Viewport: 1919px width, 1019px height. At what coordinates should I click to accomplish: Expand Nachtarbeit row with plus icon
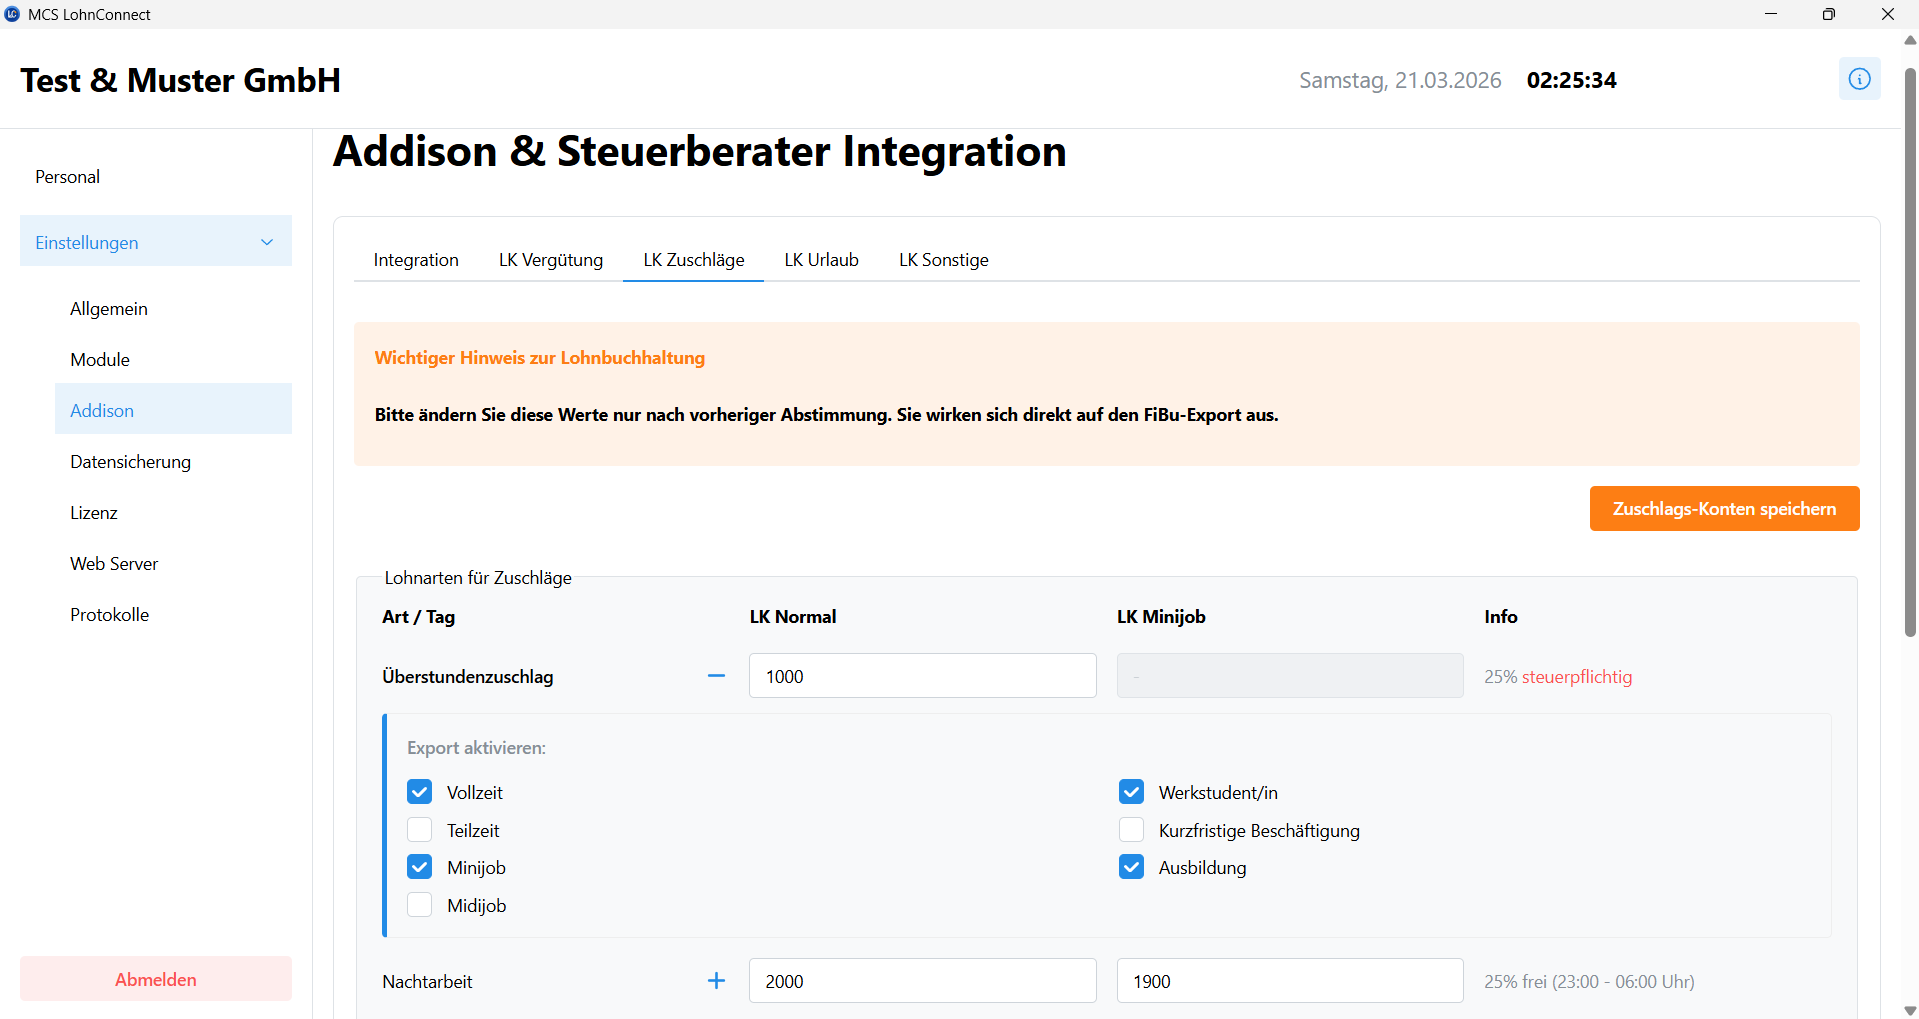coord(716,981)
